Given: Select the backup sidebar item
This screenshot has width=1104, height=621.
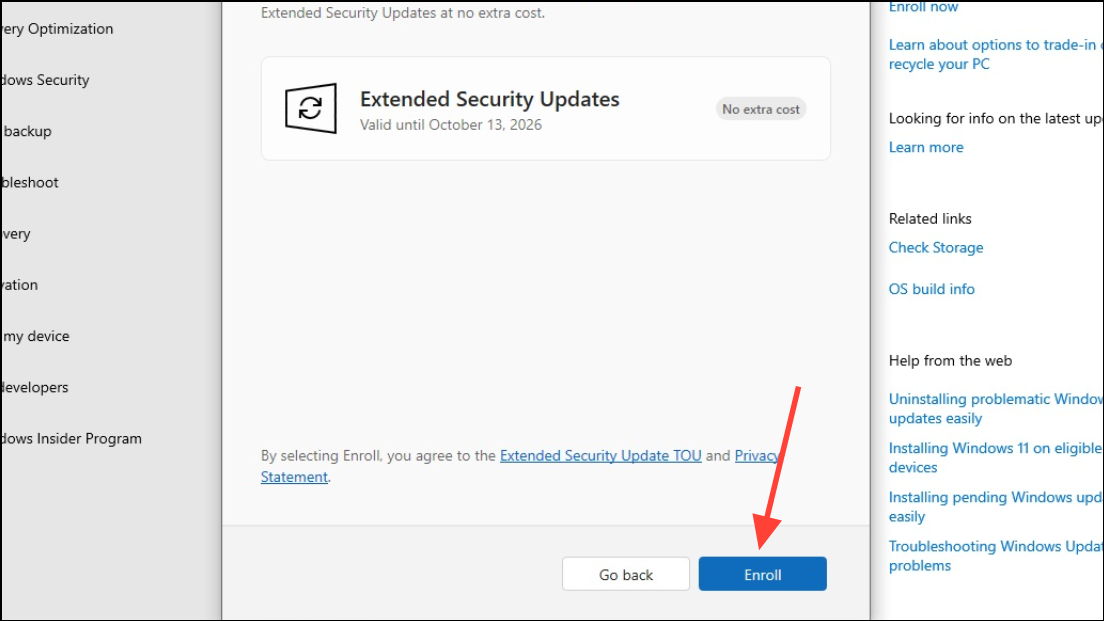Looking at the screenshot, I should point(27,131).
